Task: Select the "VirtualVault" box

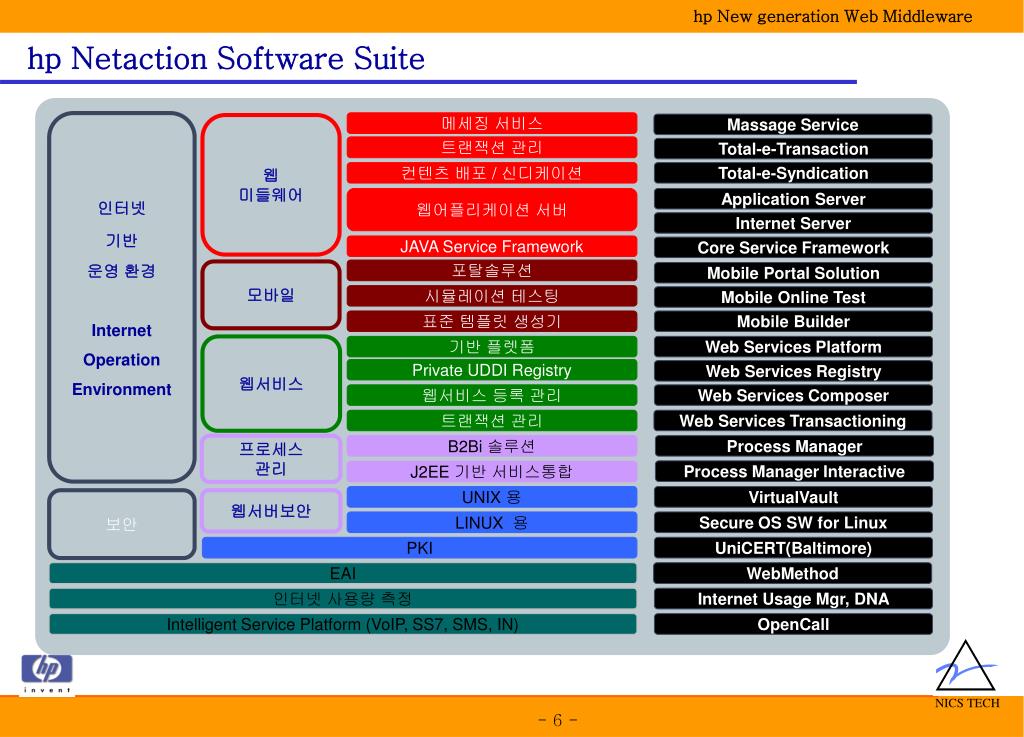Action: click(793, 497)
